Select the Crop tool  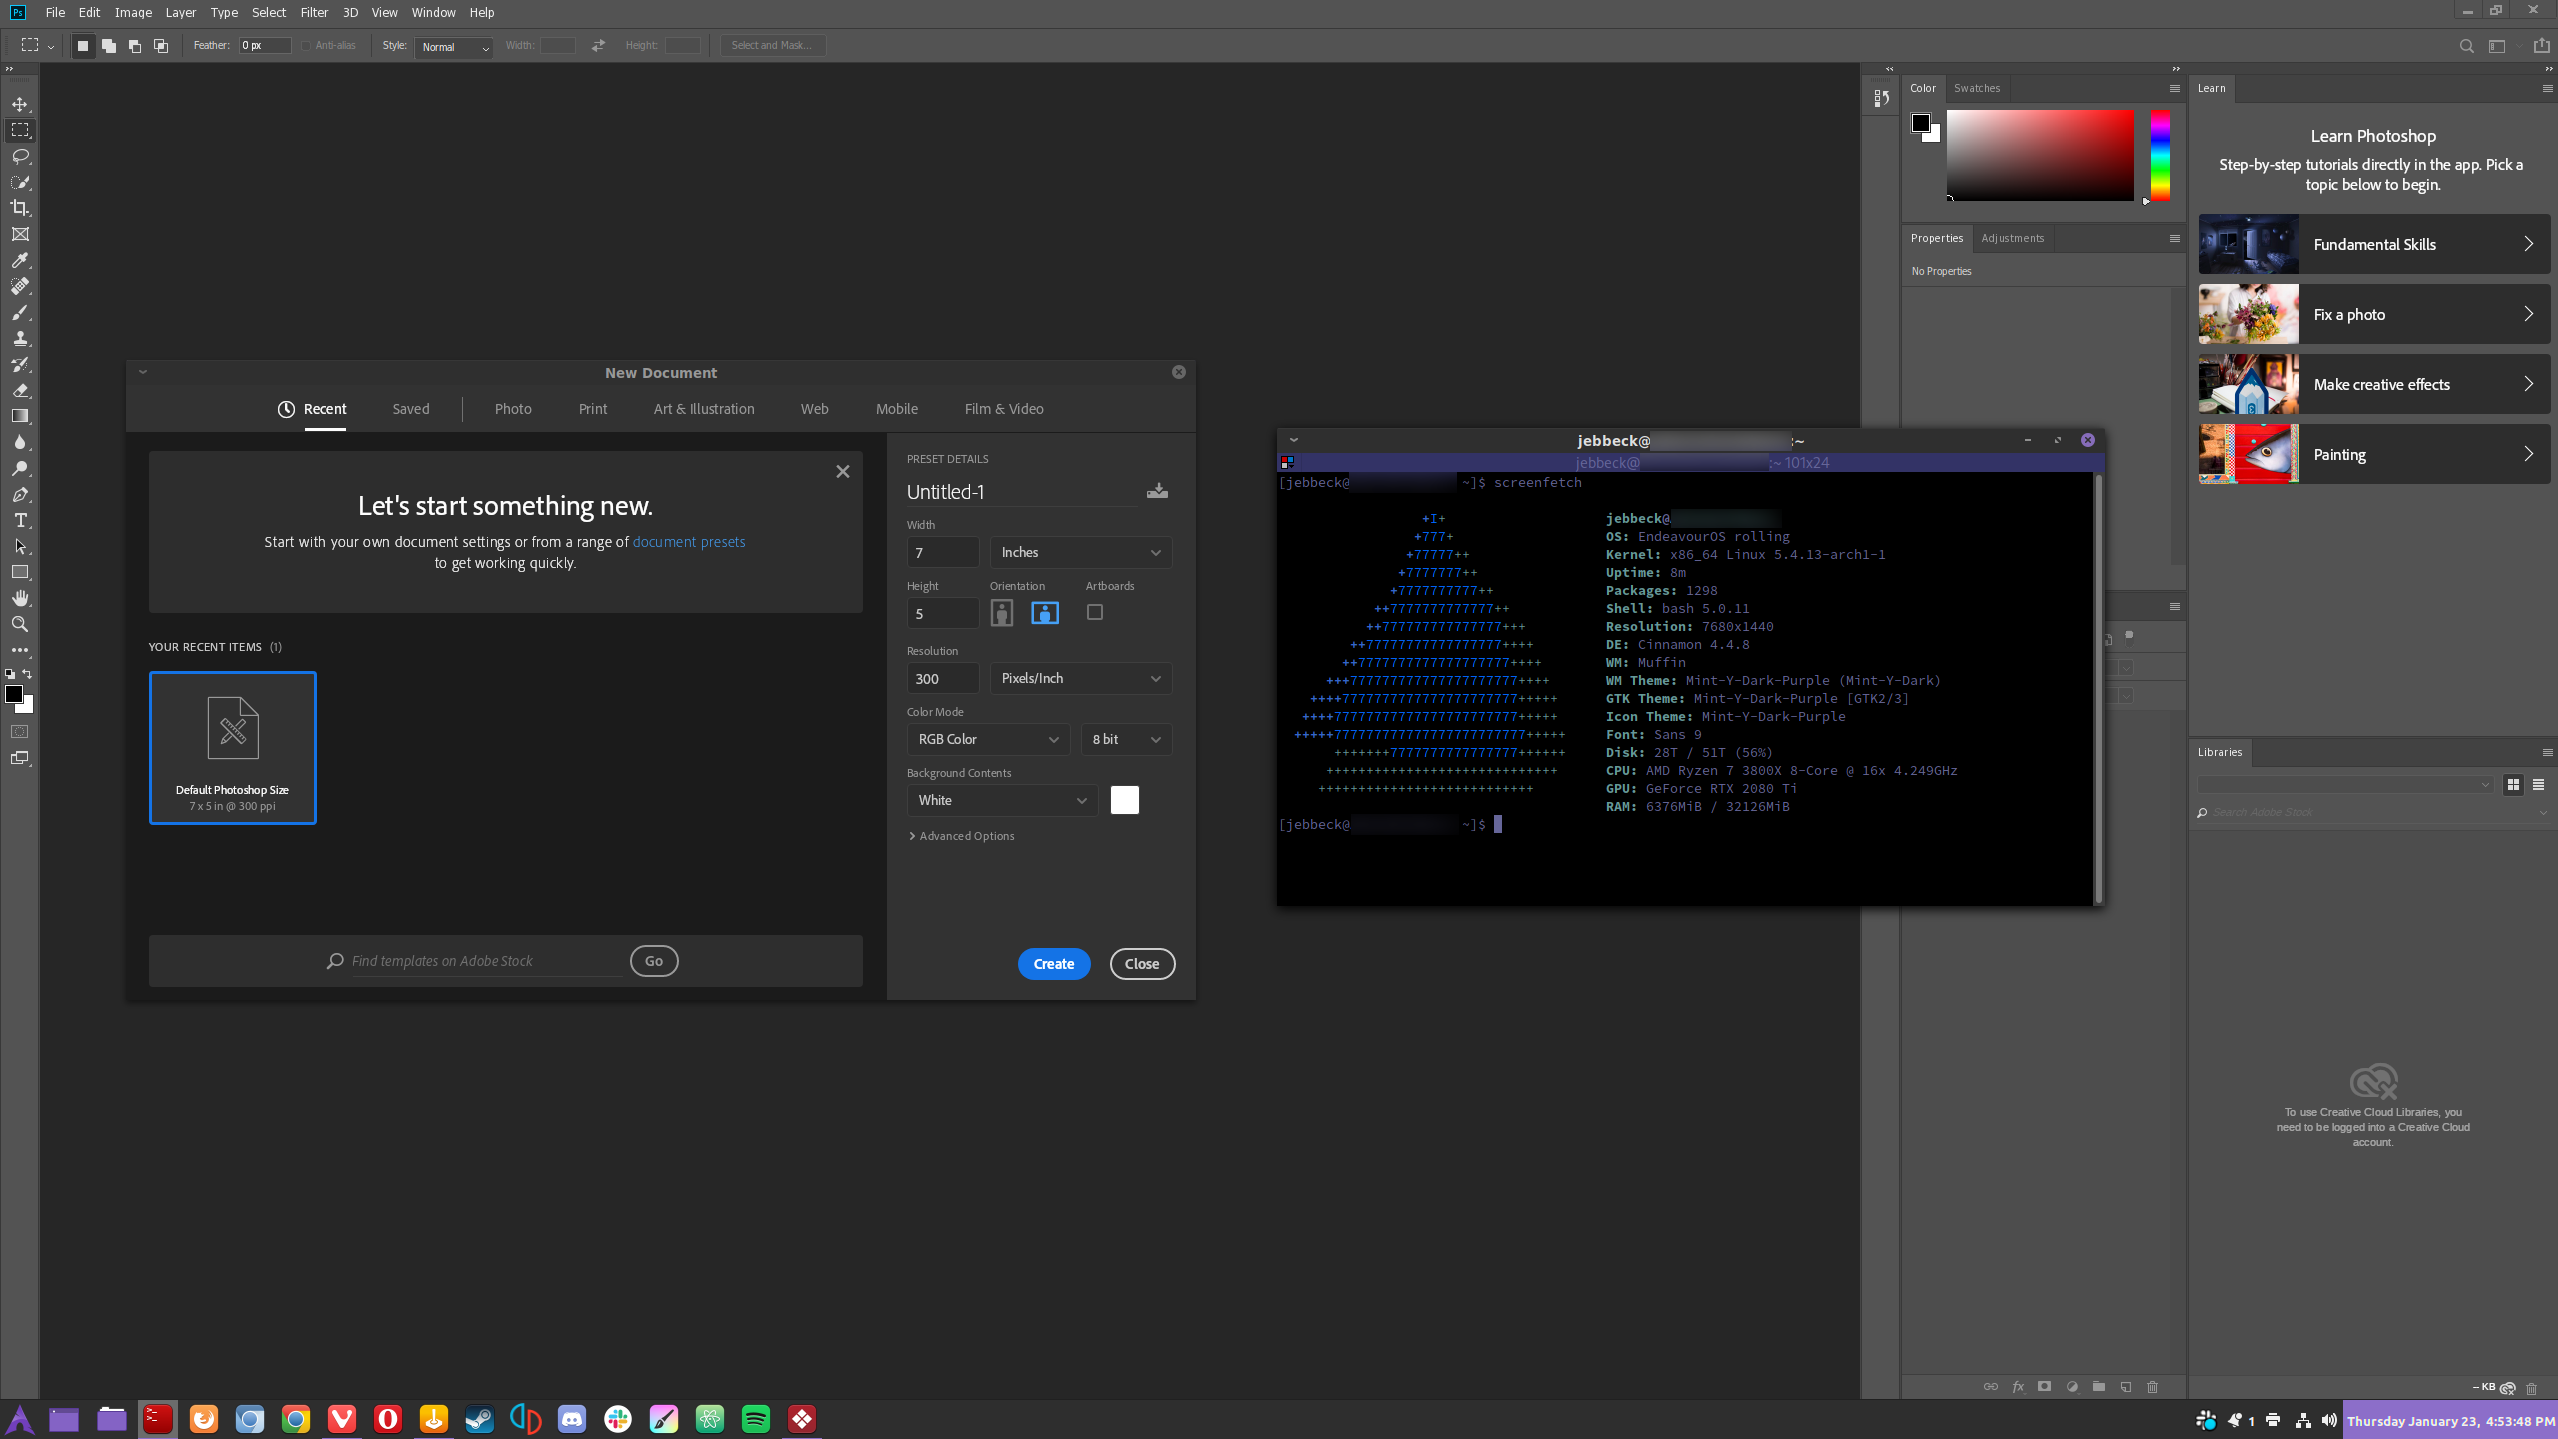click(x=20, y=208)
